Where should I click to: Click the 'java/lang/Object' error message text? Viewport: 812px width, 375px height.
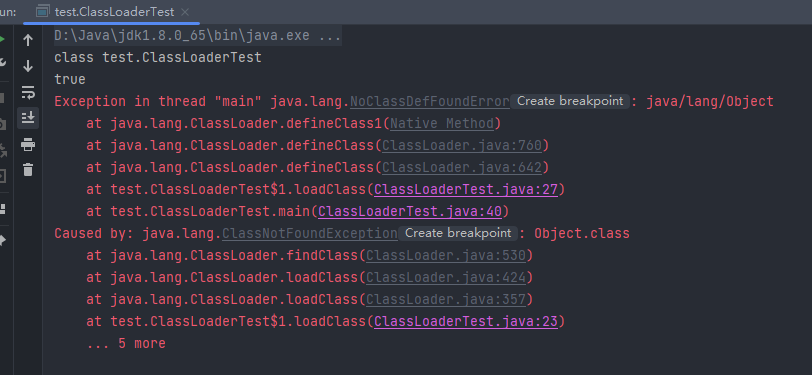(x=709, y=102)
